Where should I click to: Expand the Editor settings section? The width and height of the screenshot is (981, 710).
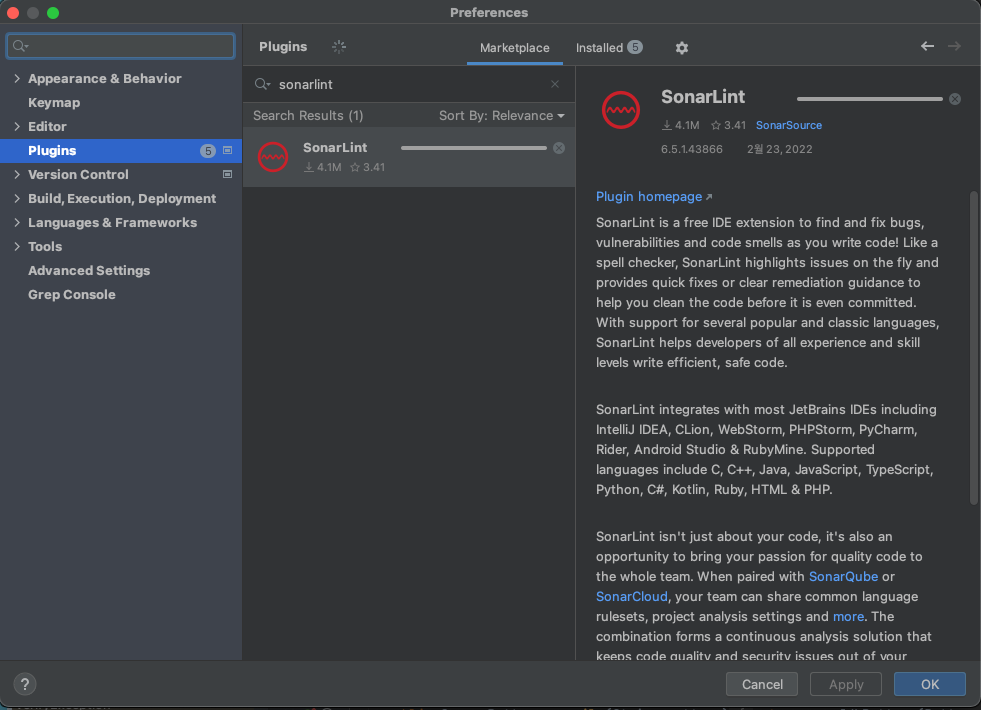point(17,126)
